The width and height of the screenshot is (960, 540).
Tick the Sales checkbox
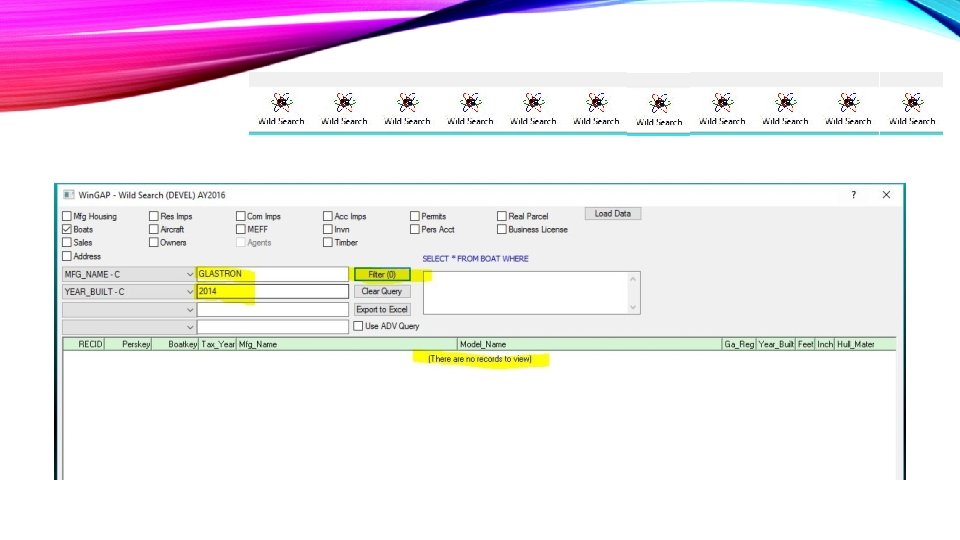click(x=67, y=242)
